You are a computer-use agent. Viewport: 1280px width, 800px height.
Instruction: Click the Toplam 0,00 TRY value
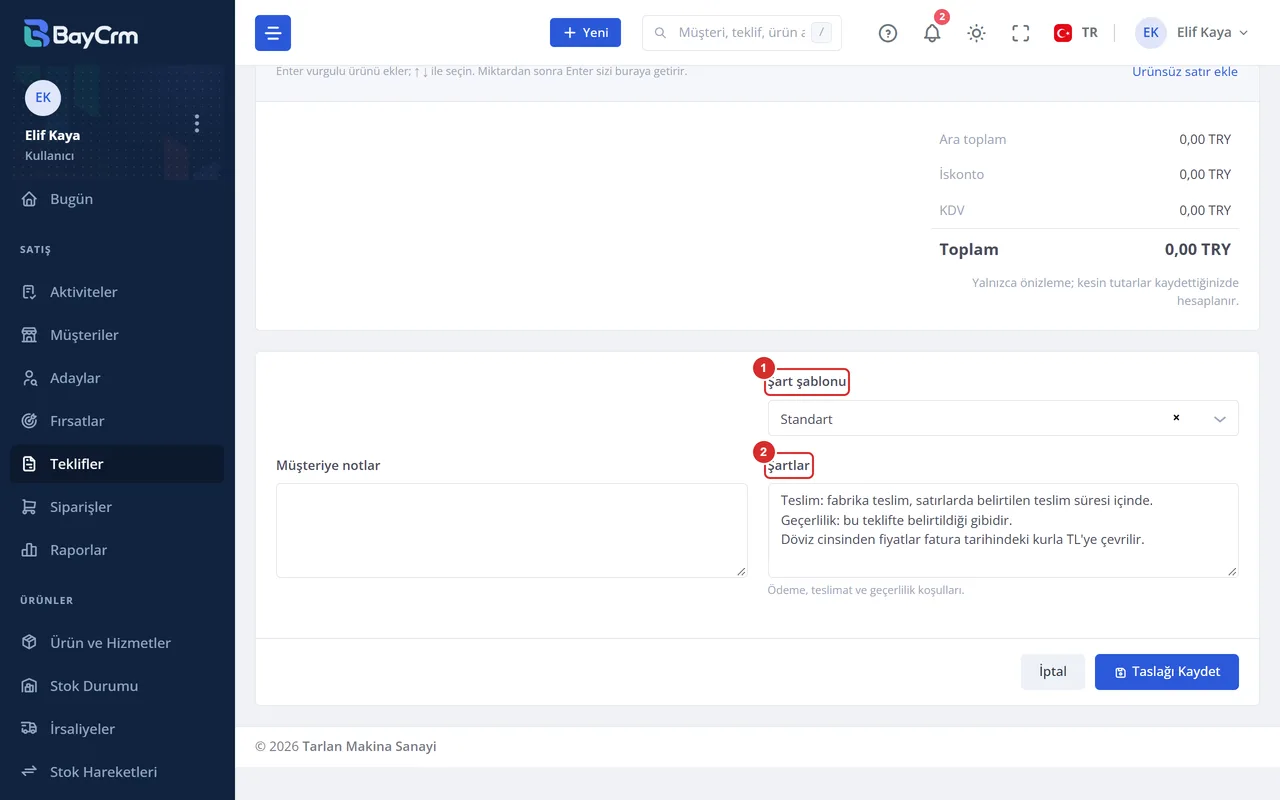tap(1198, 249)
